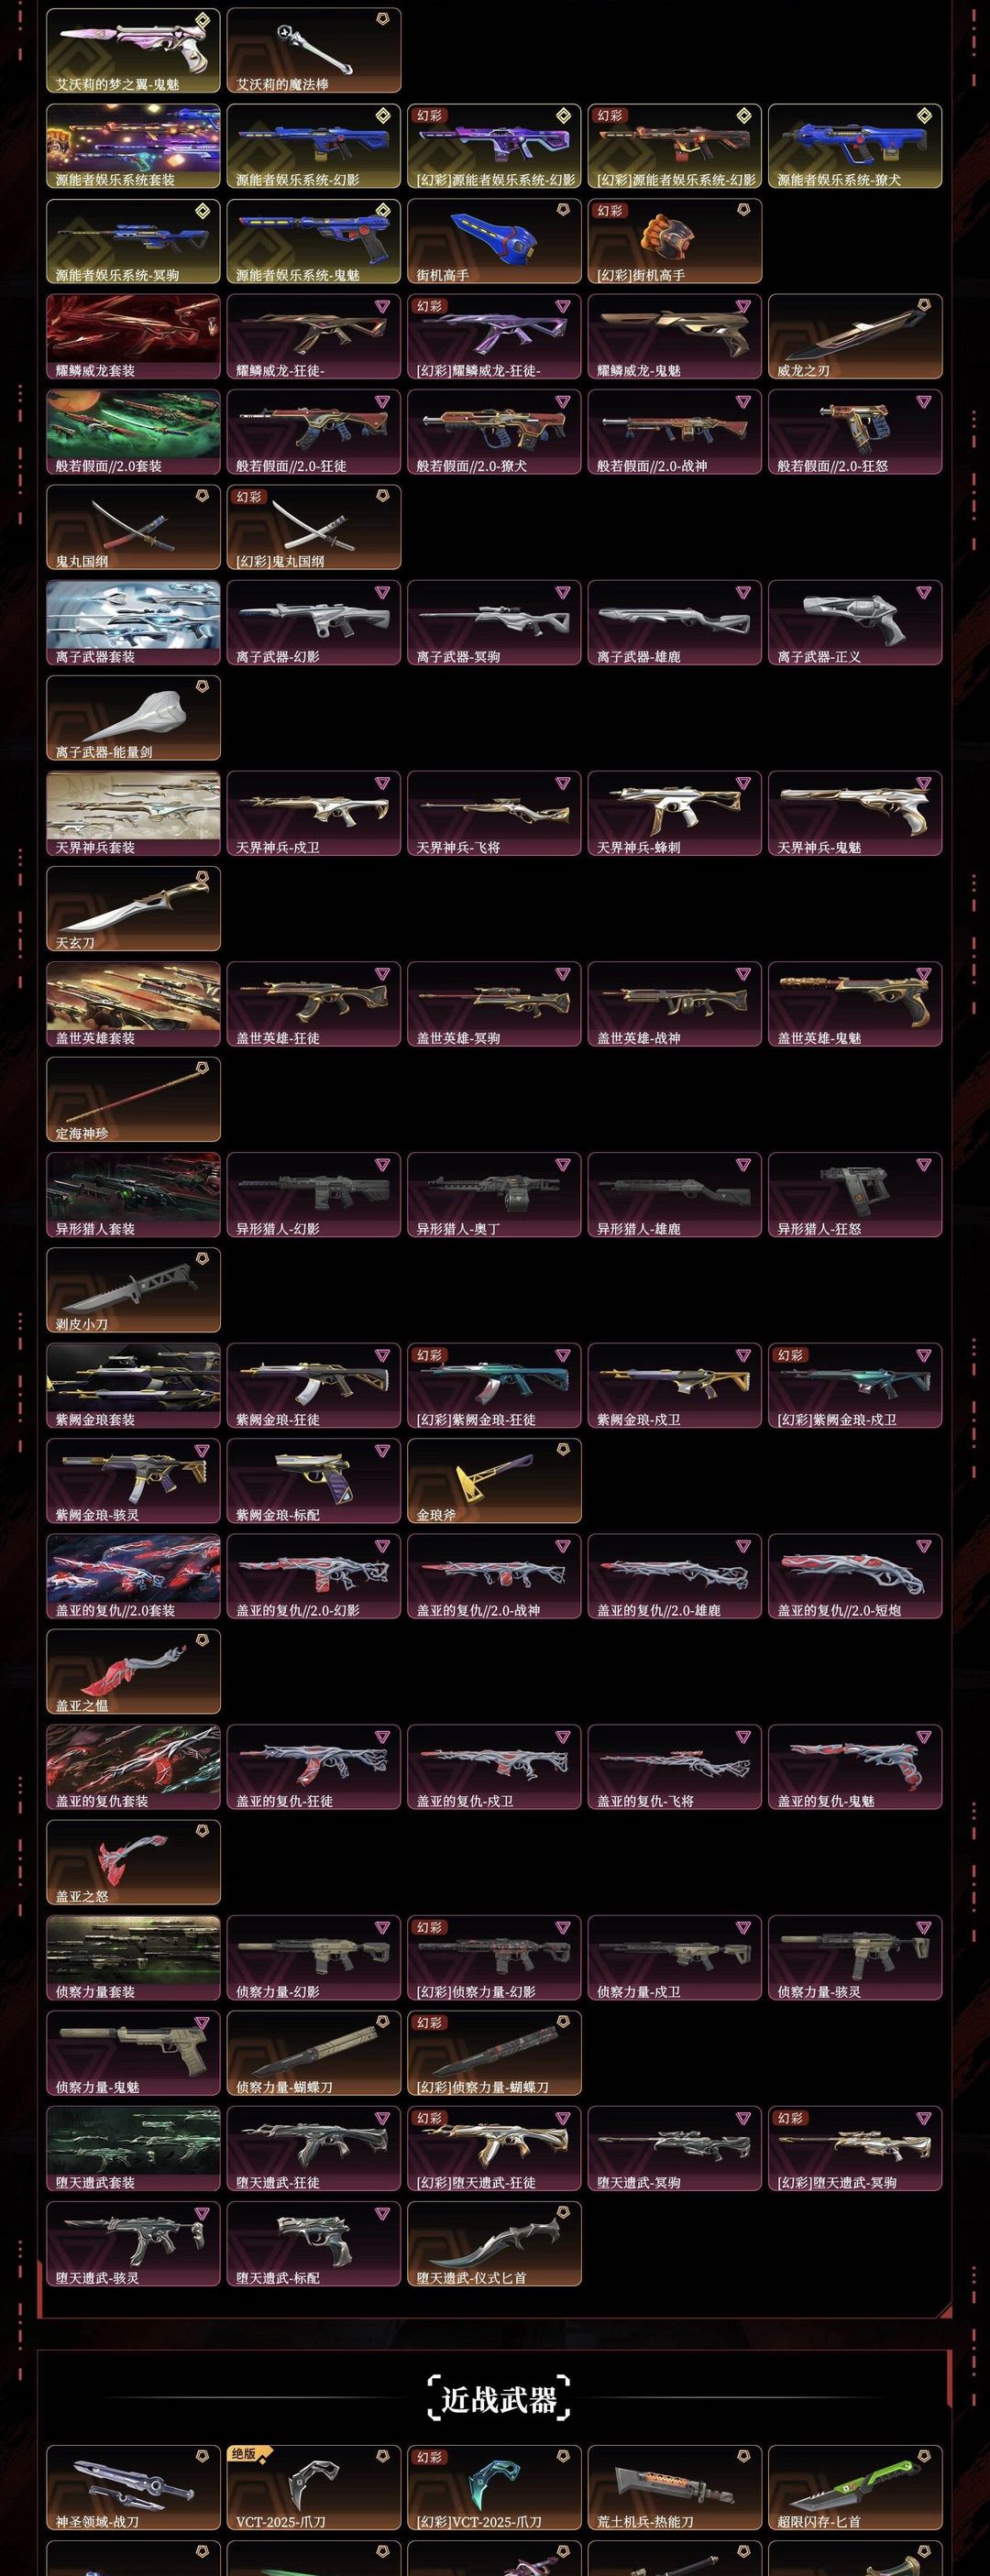The image size is (990, 2576).
Task: Open the [幻彩]鬼丸国纲 katana variant
Action: click(x=314, y=527)
